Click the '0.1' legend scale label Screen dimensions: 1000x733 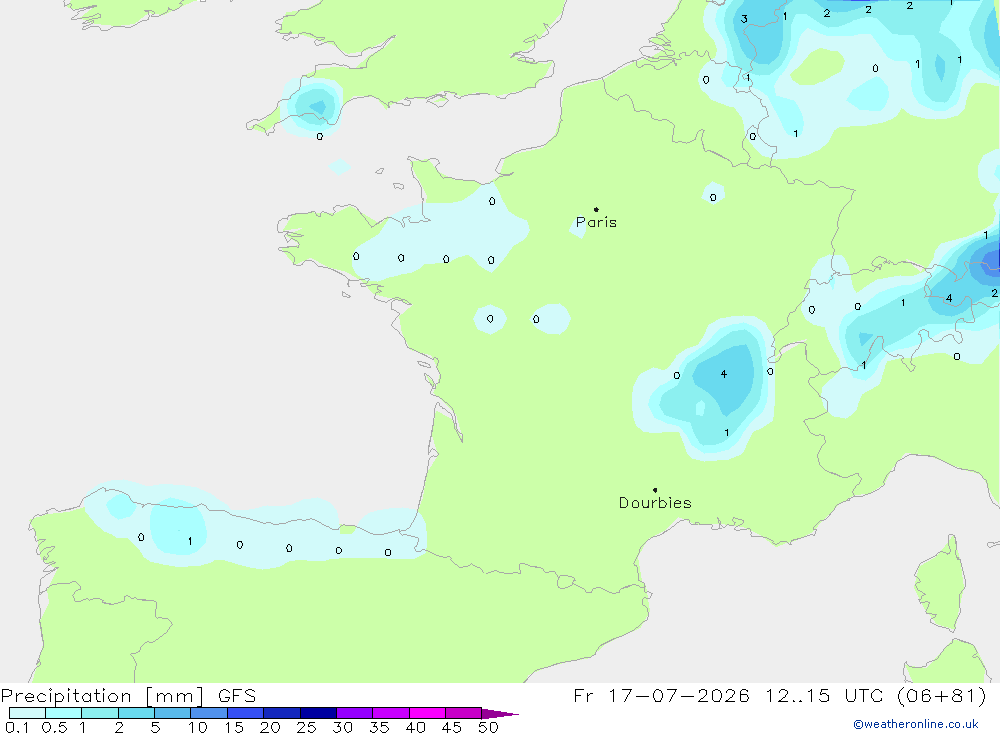click(x=17, y=727)
